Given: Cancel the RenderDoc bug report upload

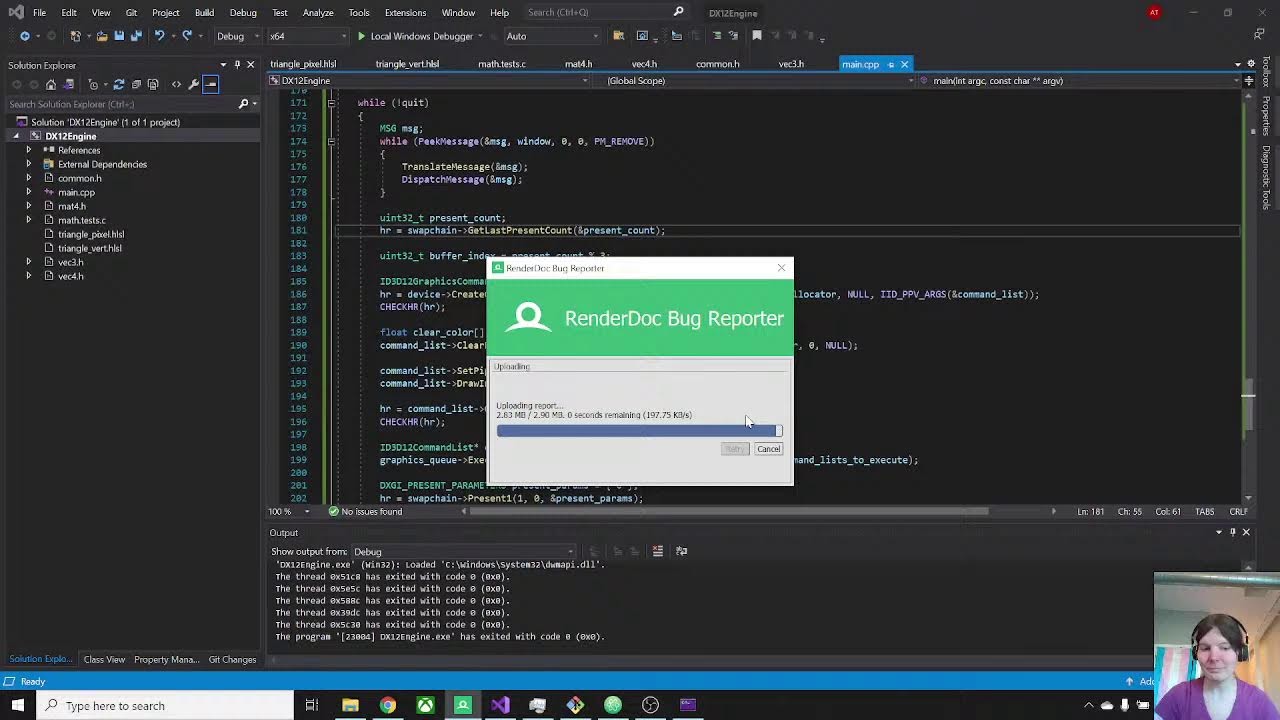Looking at the screenshot, I should pyautogui.click(x=768, y=449).
